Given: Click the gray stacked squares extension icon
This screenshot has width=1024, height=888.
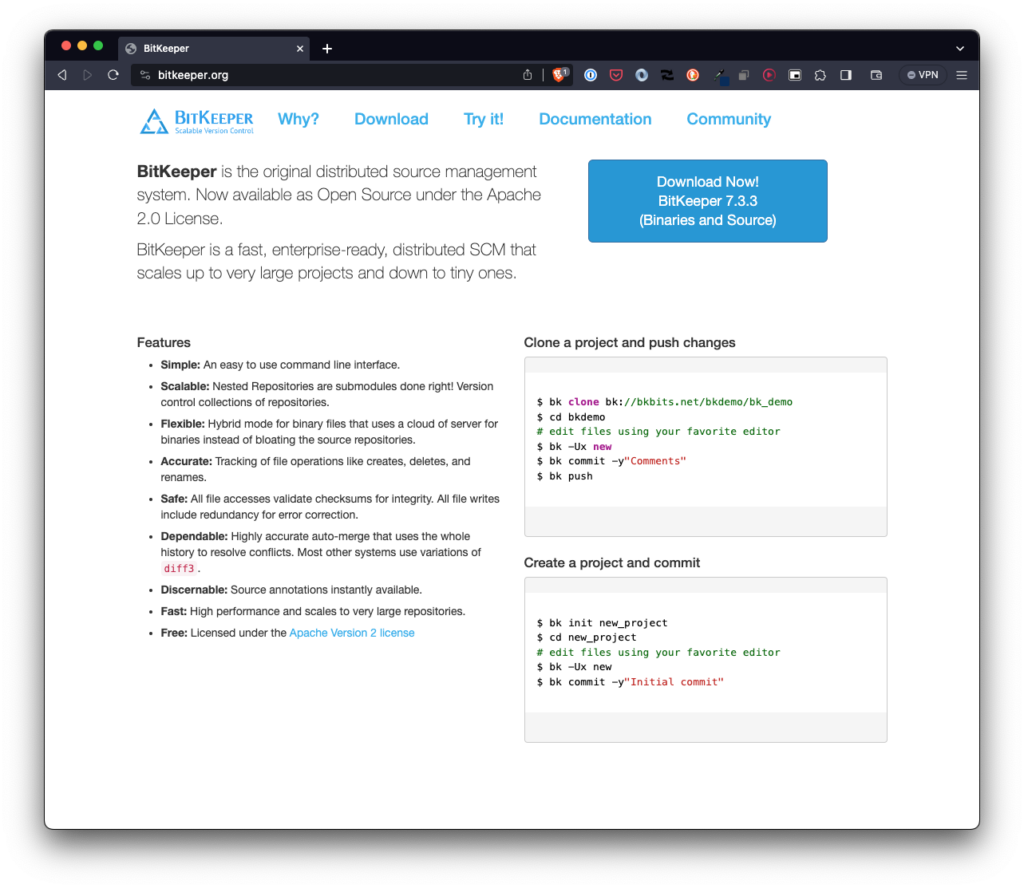Looking at the screenshot, I should tap(744, 75).
